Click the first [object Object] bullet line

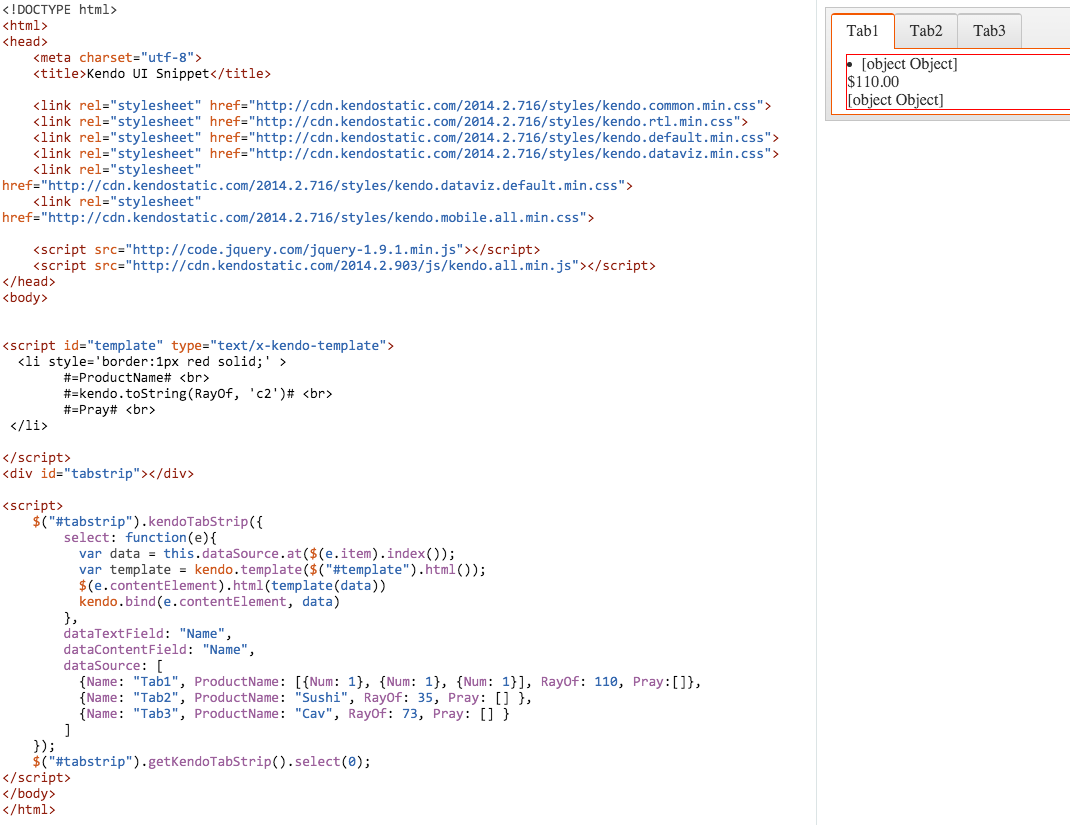click(909, 64)
